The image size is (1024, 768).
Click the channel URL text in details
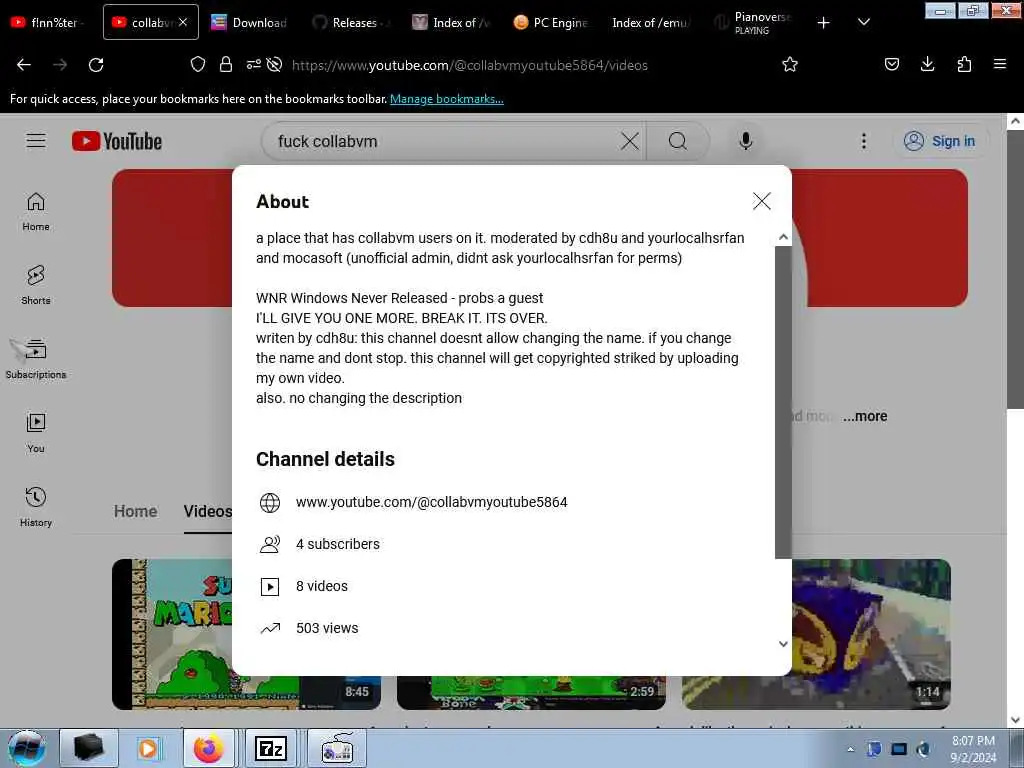pyautogui.click(x=432, y=502)
